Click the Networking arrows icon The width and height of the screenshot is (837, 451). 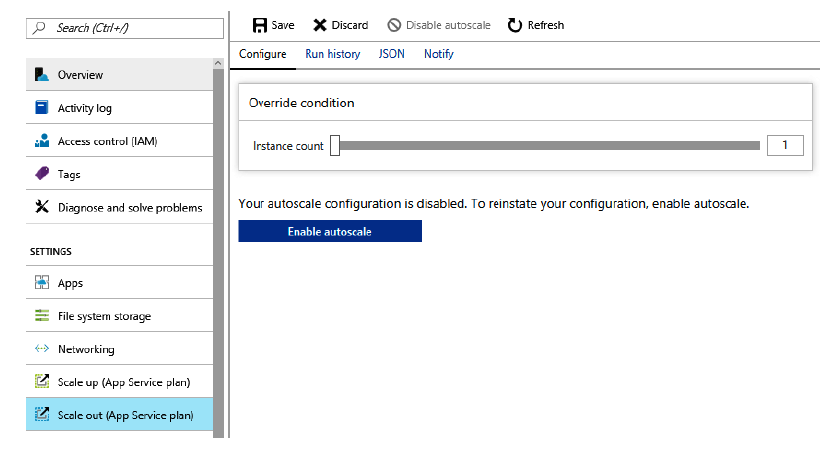[x=42, y=349]
